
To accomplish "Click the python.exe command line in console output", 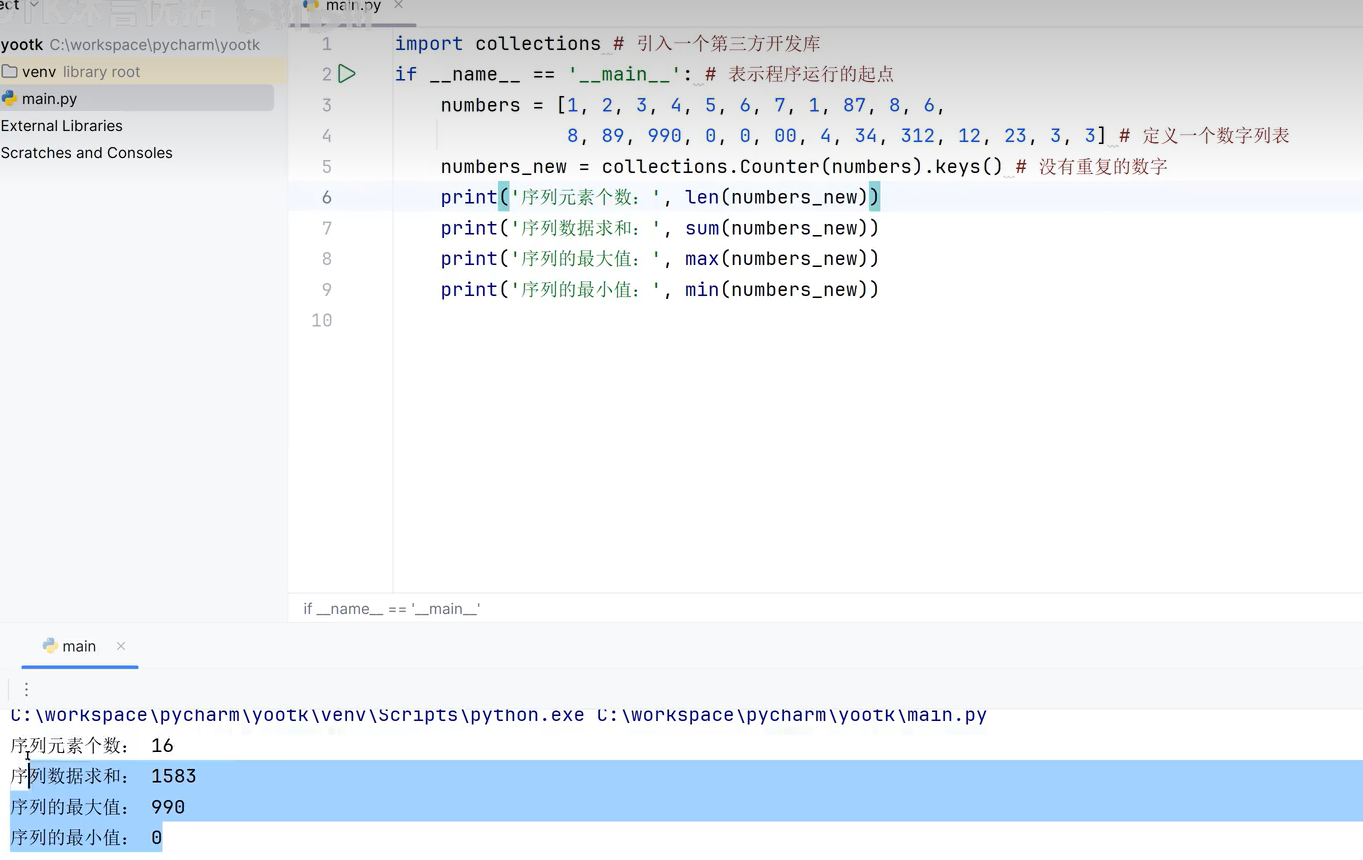I will (498, 715).
